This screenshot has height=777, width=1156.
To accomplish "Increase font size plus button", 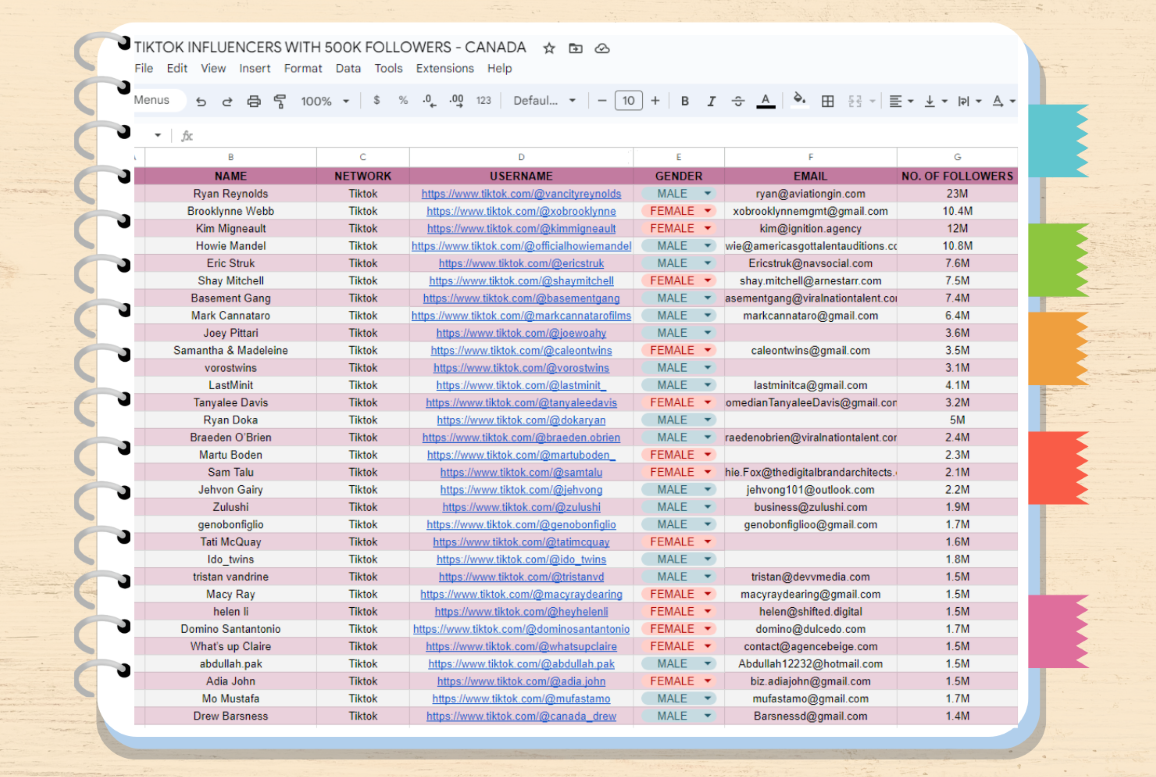I will tap(655, 101).
